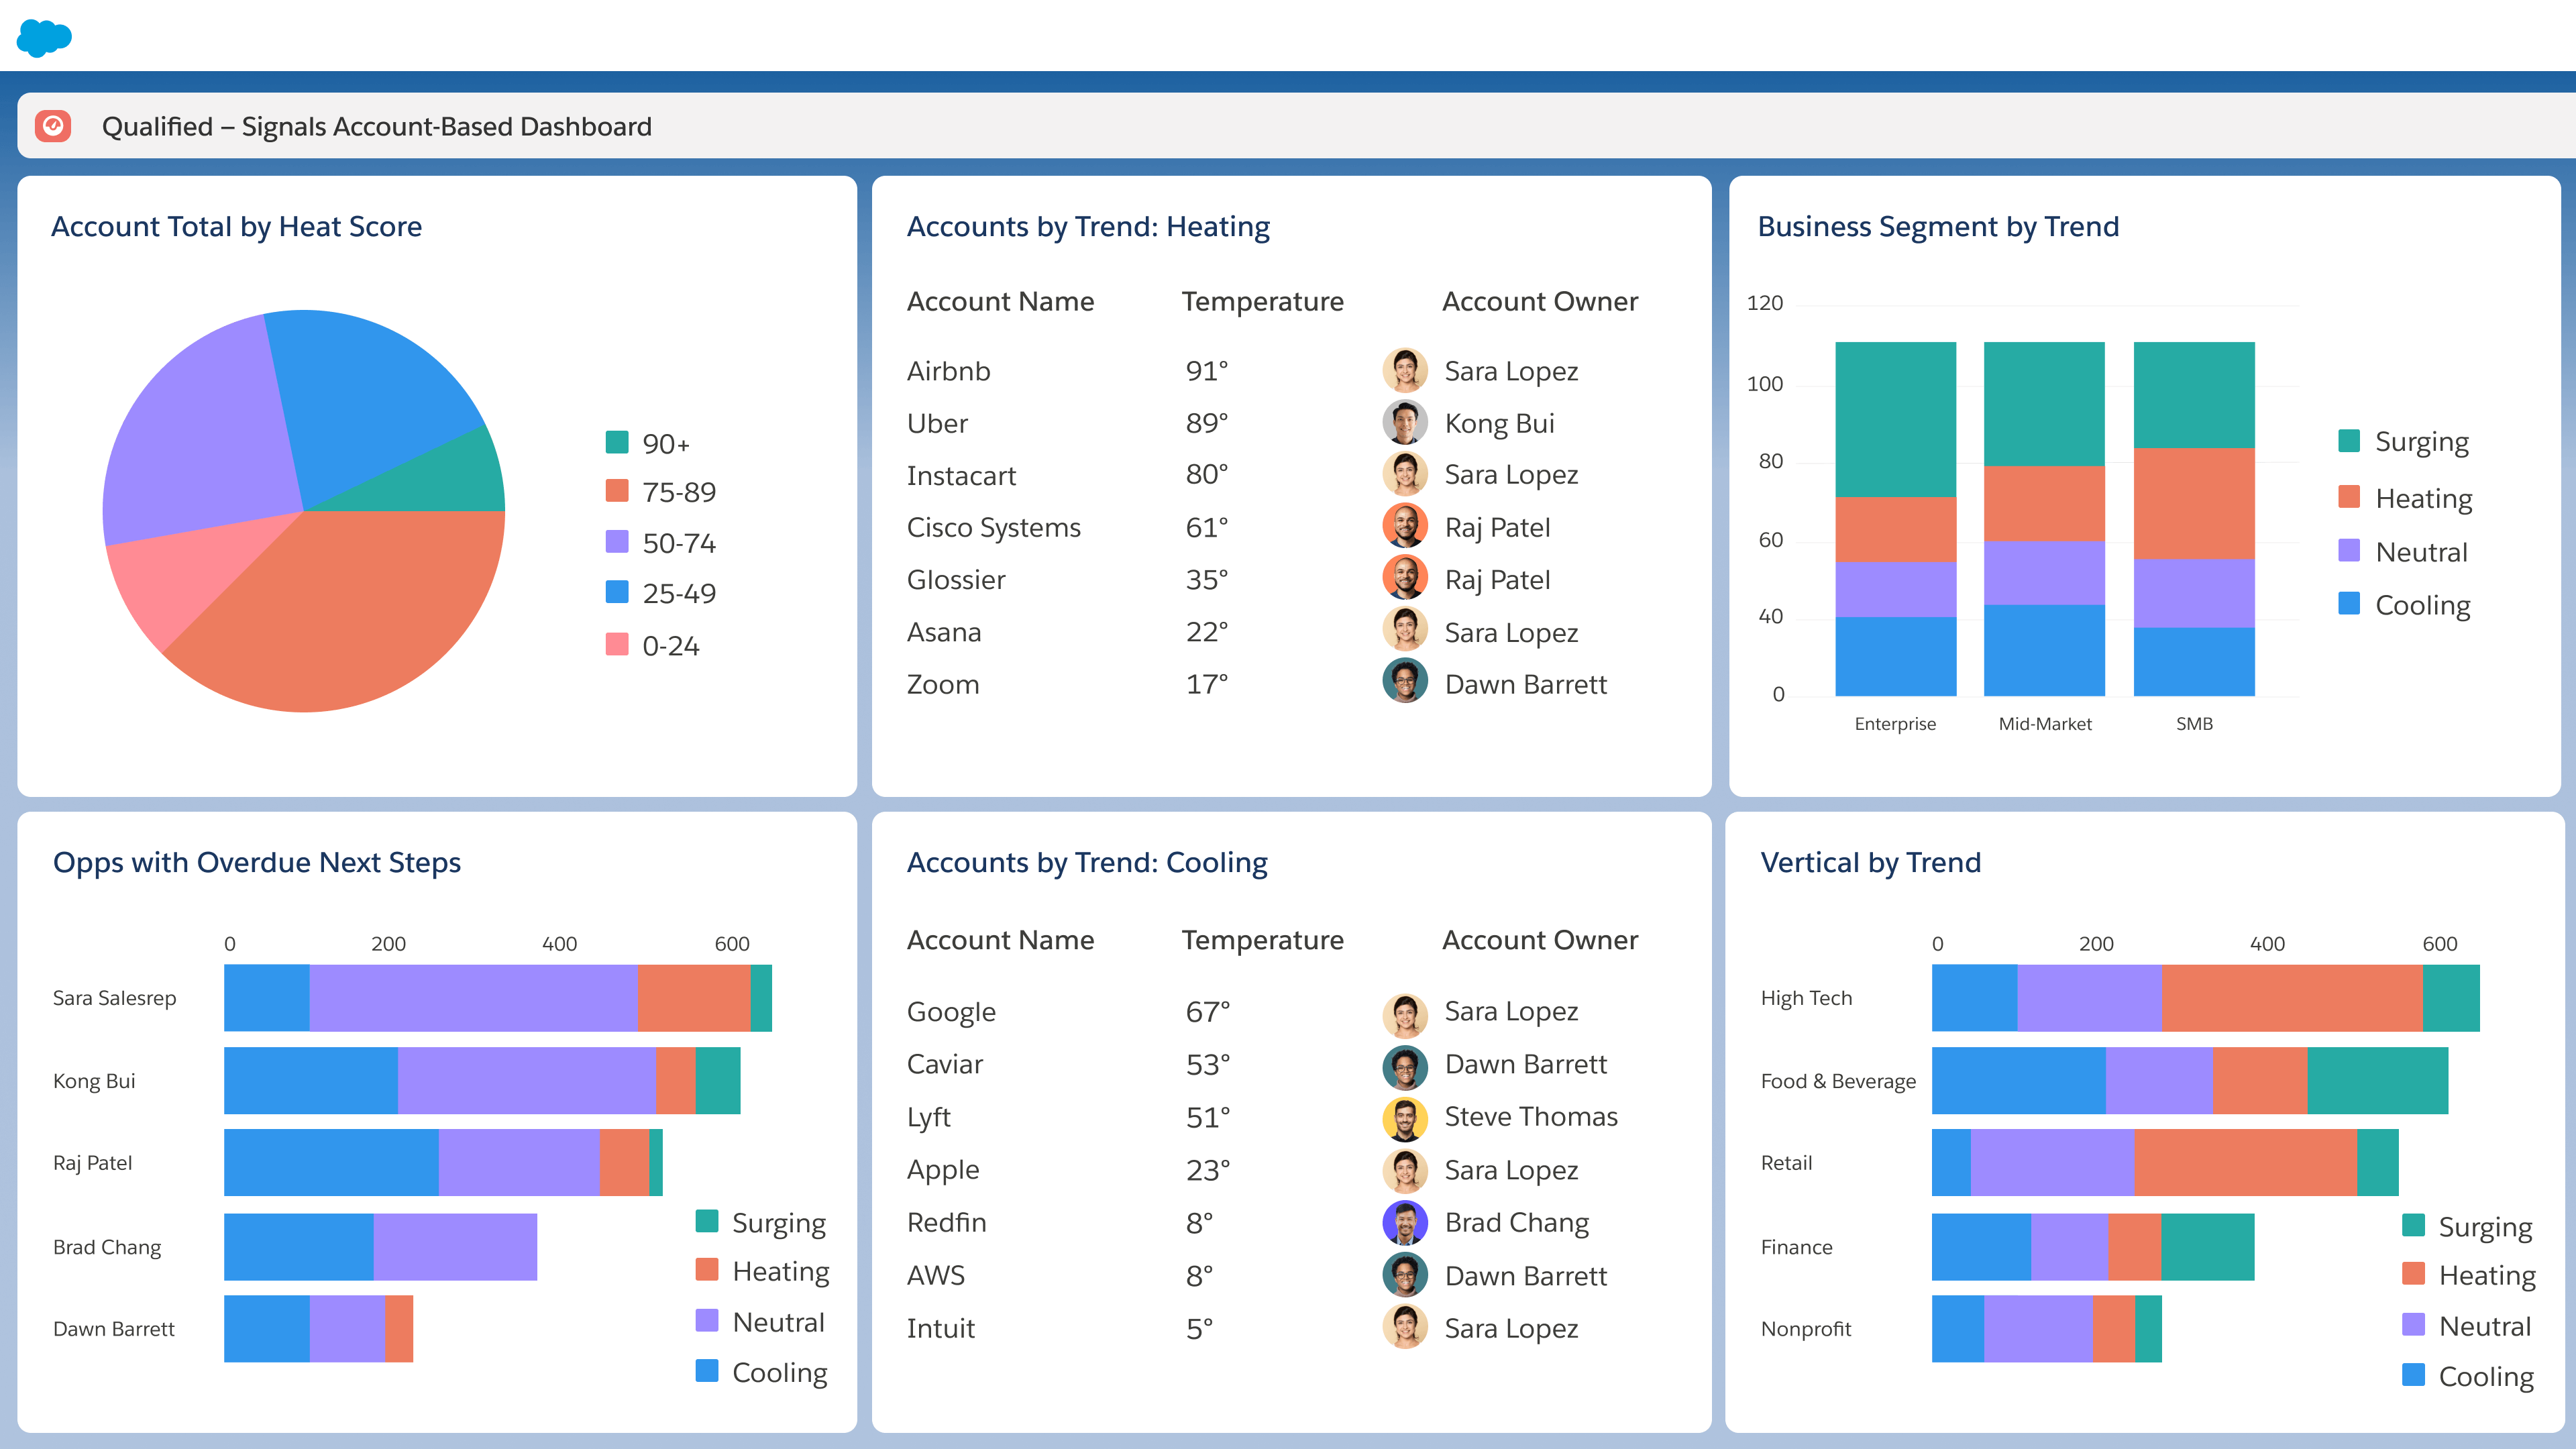The height and width of the screenshot is (1449, 2576).
Task: Click Steve Thomas owner name in Lyft row
Action: 1530,1117
